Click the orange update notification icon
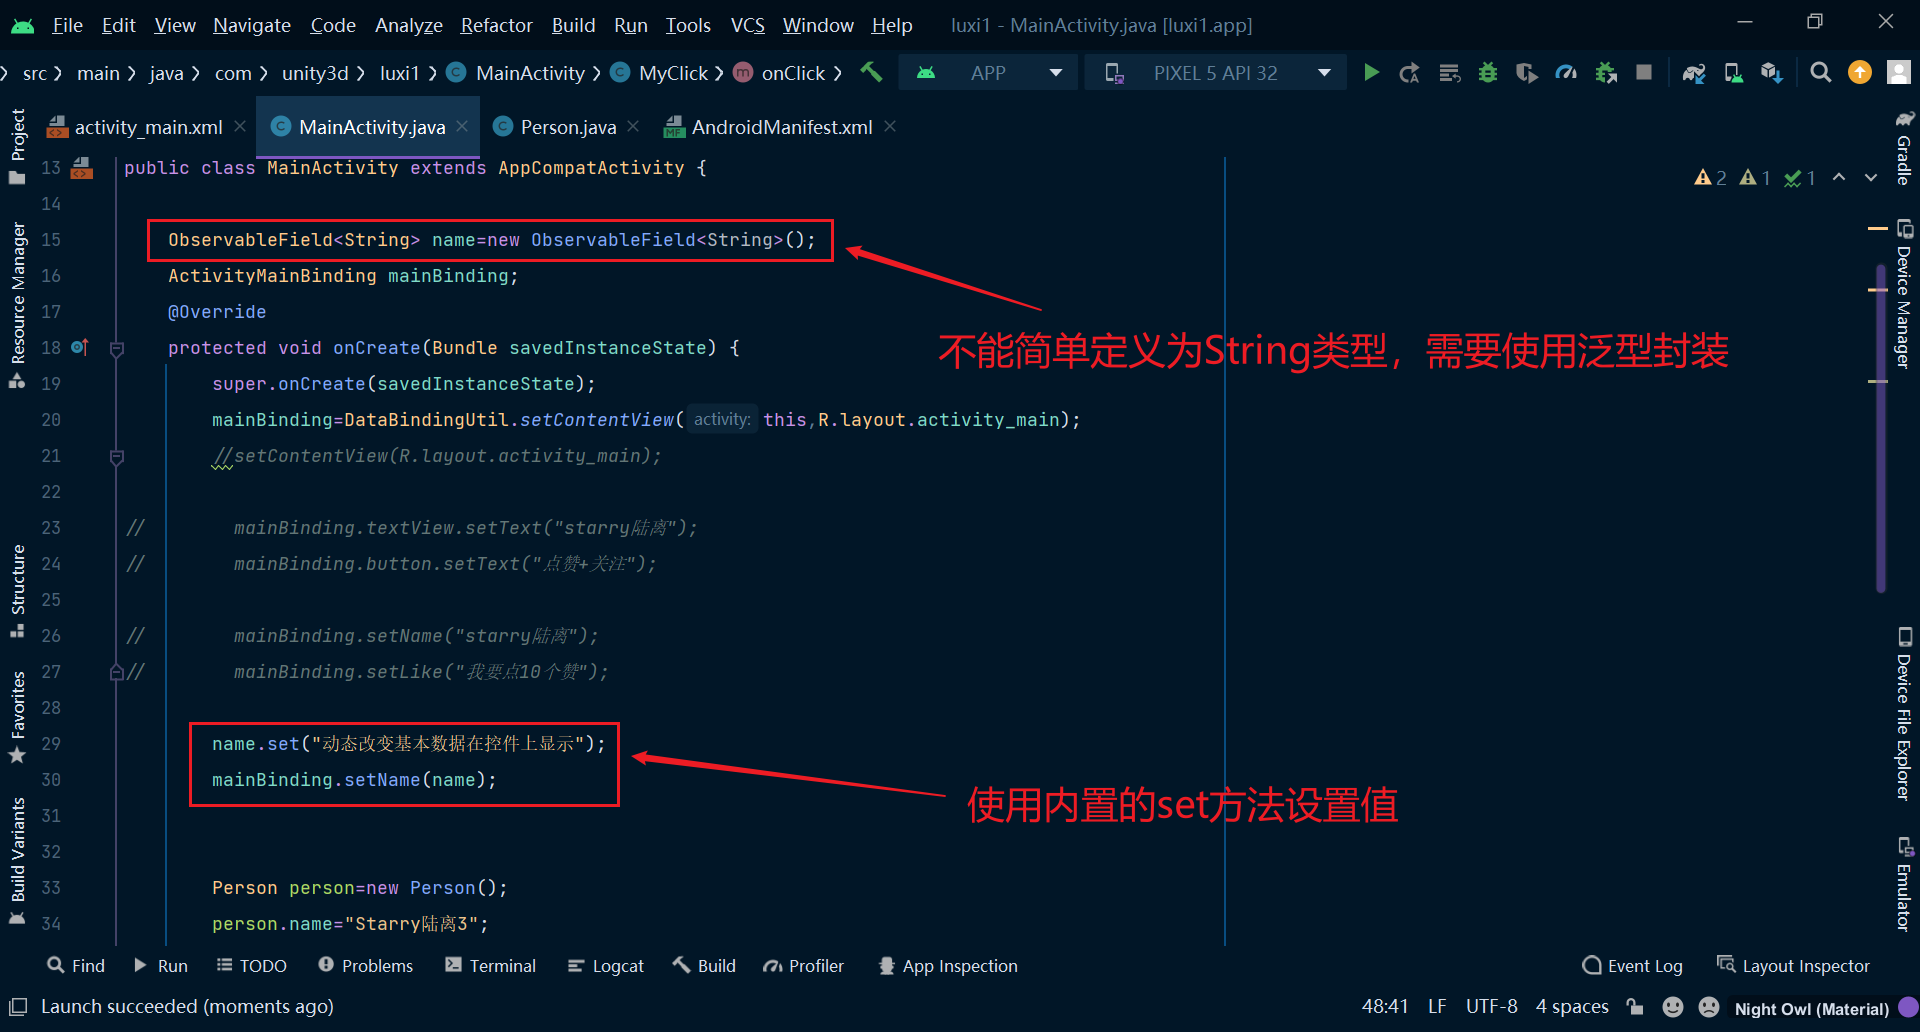 [1860, 72]
